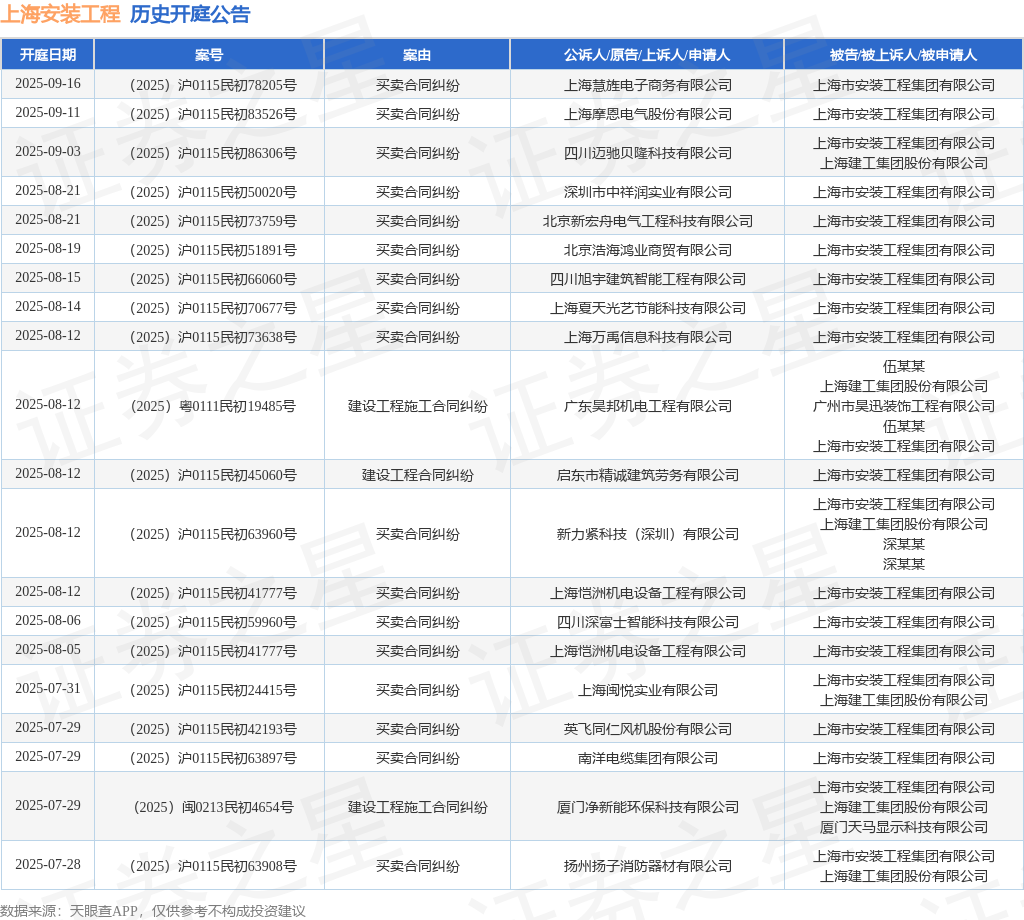
Task: Click plaintiff 上海万禹信息科技有限公司
Action: pos(647,338)
